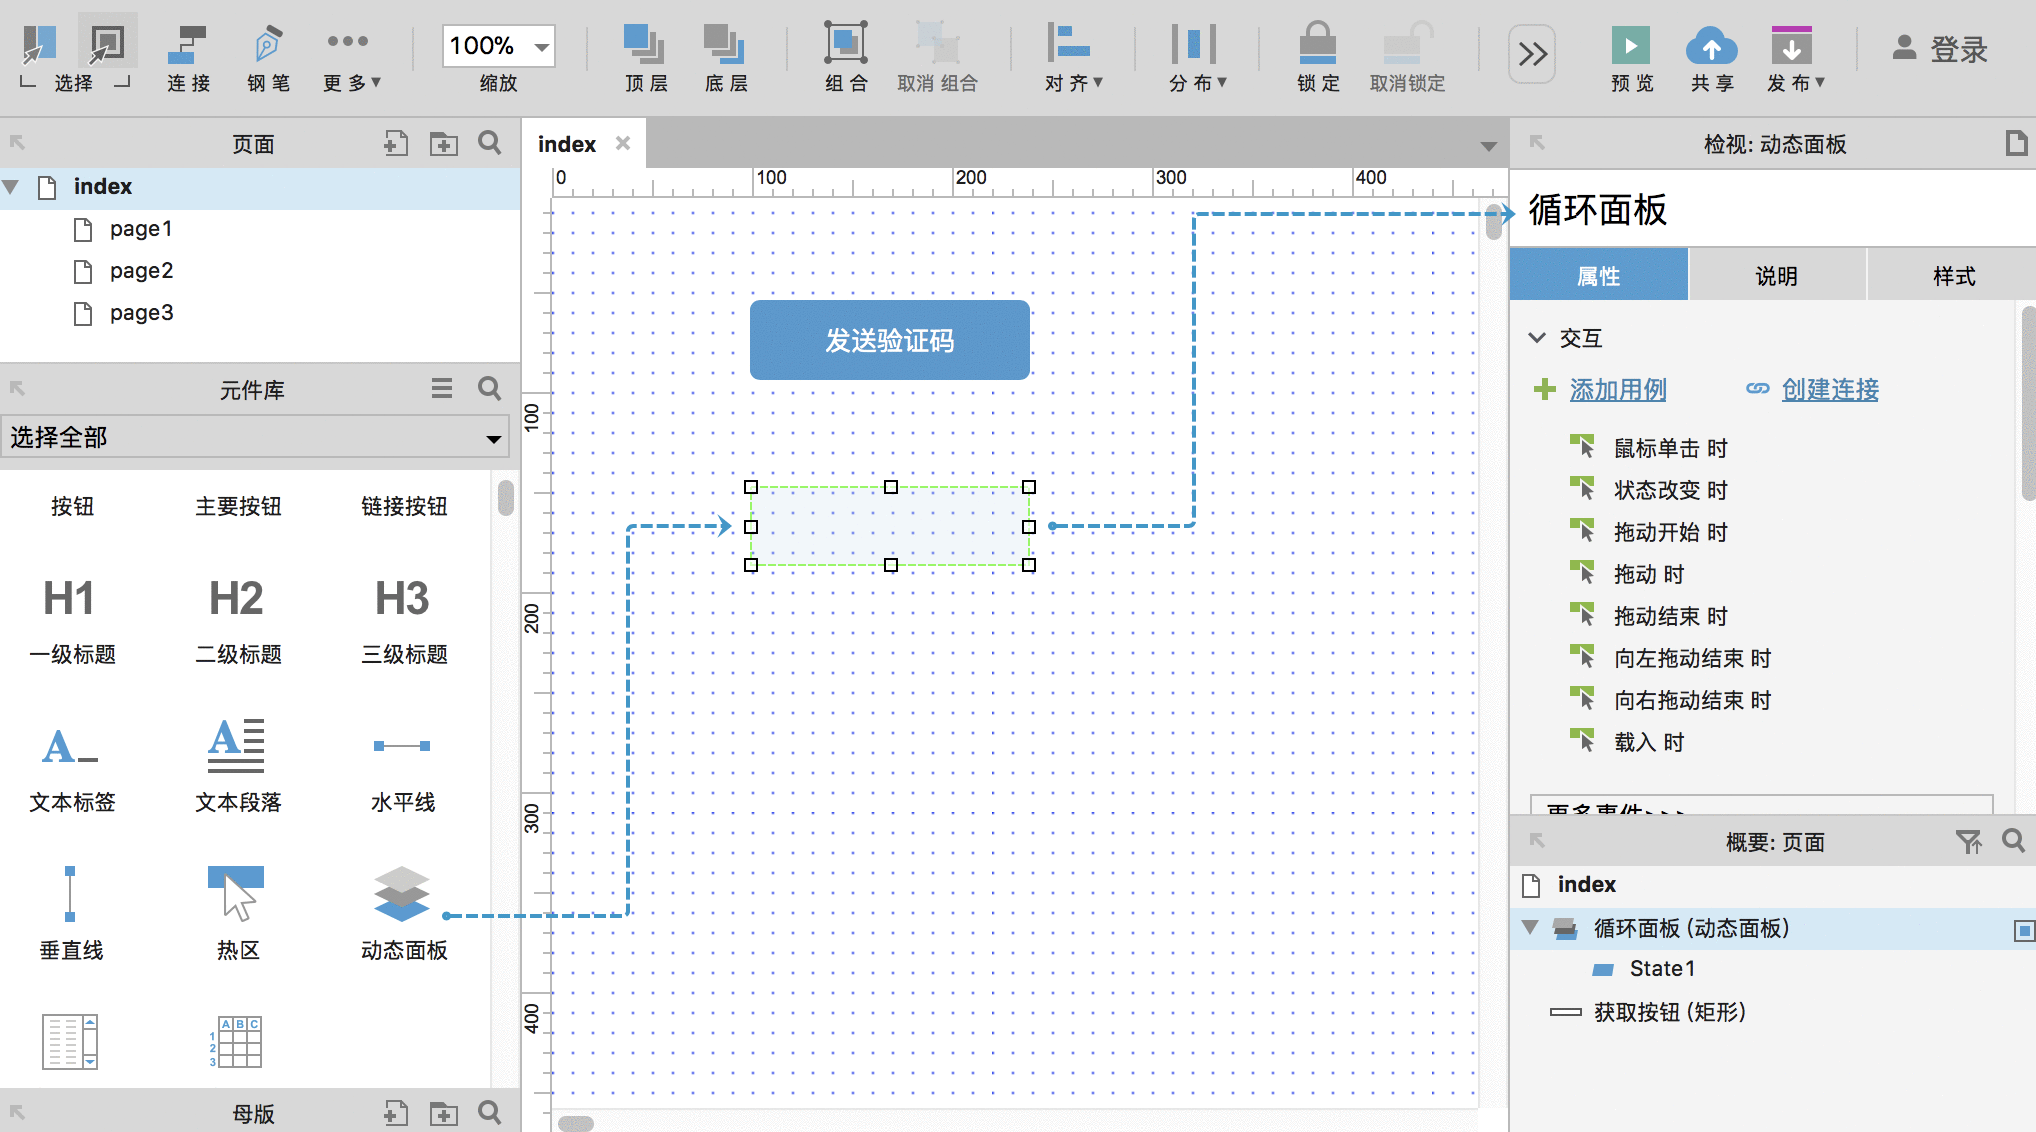This screenshot has width=2036, height=1132.
Task: Collapse the 交互 interactions section
Action: click(x=1537, y=338)
